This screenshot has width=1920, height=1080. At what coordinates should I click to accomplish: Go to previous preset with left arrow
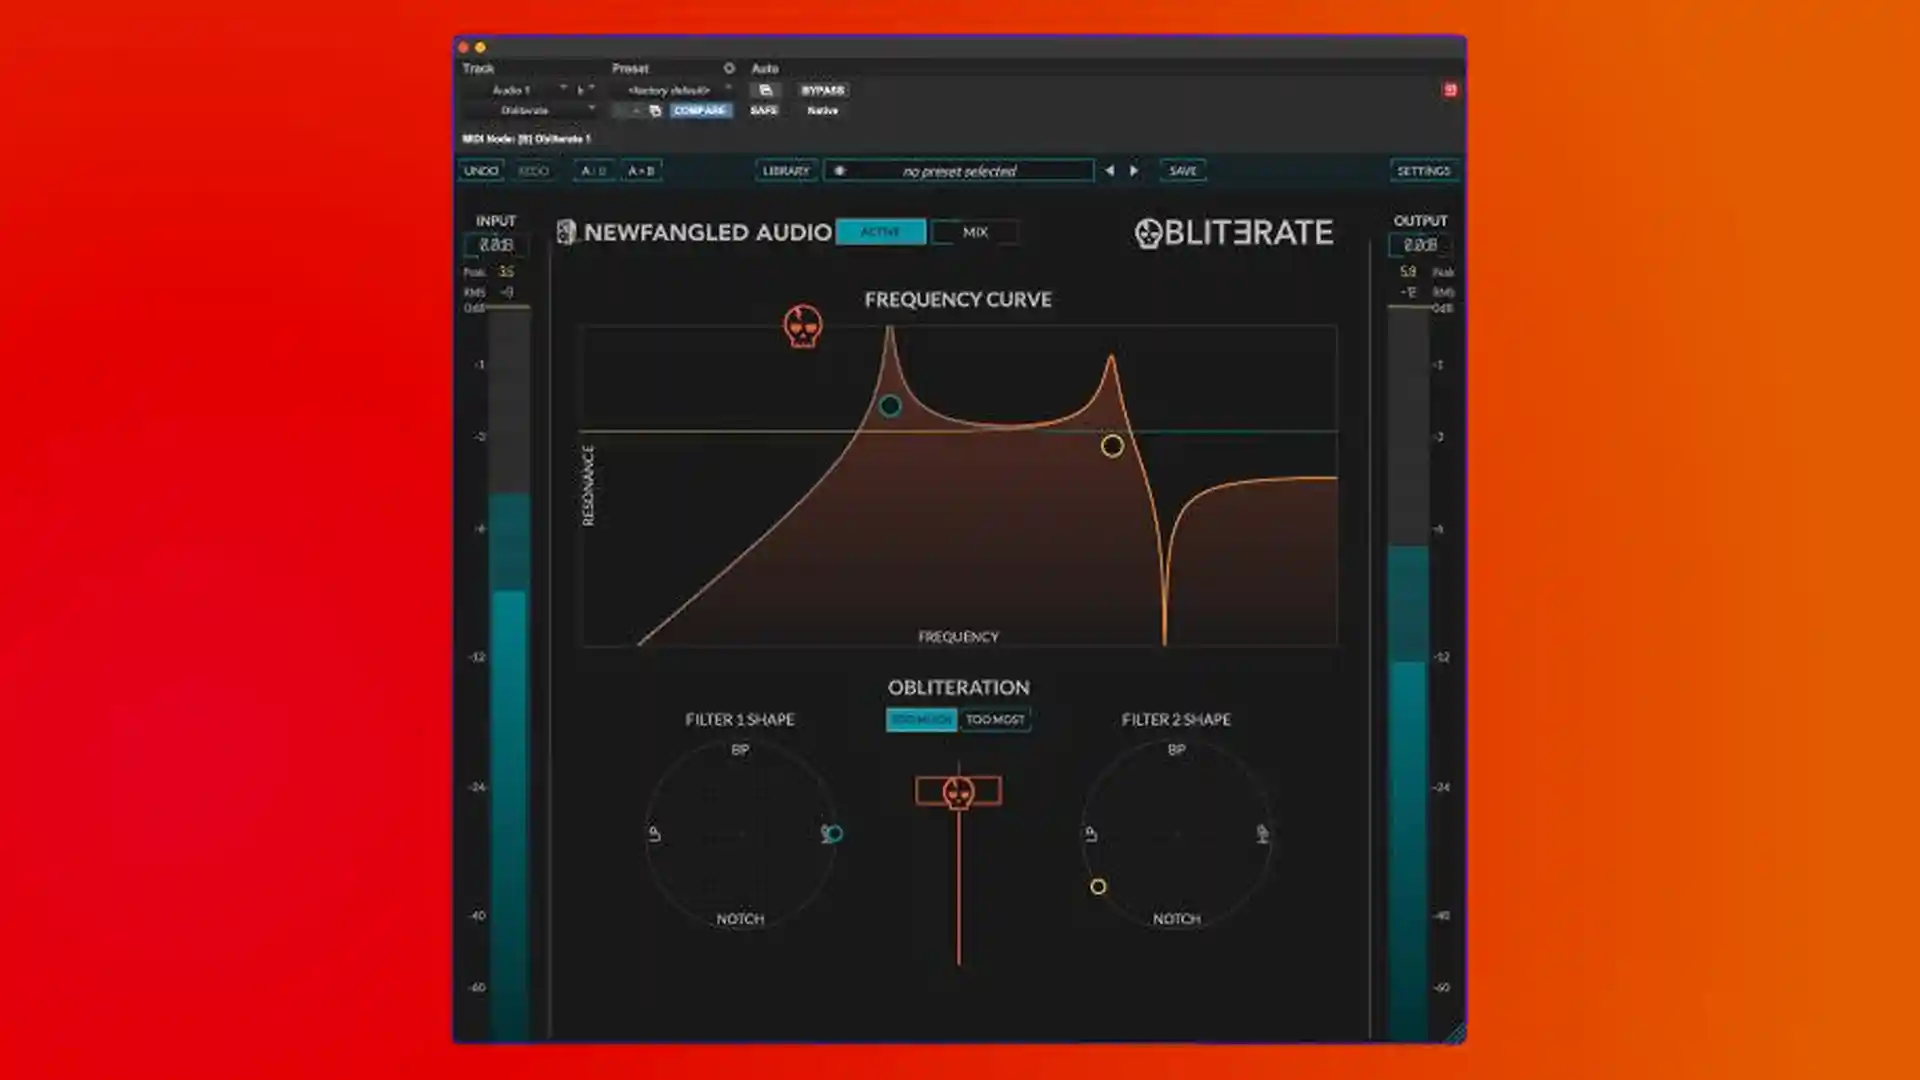point(1109,171)
